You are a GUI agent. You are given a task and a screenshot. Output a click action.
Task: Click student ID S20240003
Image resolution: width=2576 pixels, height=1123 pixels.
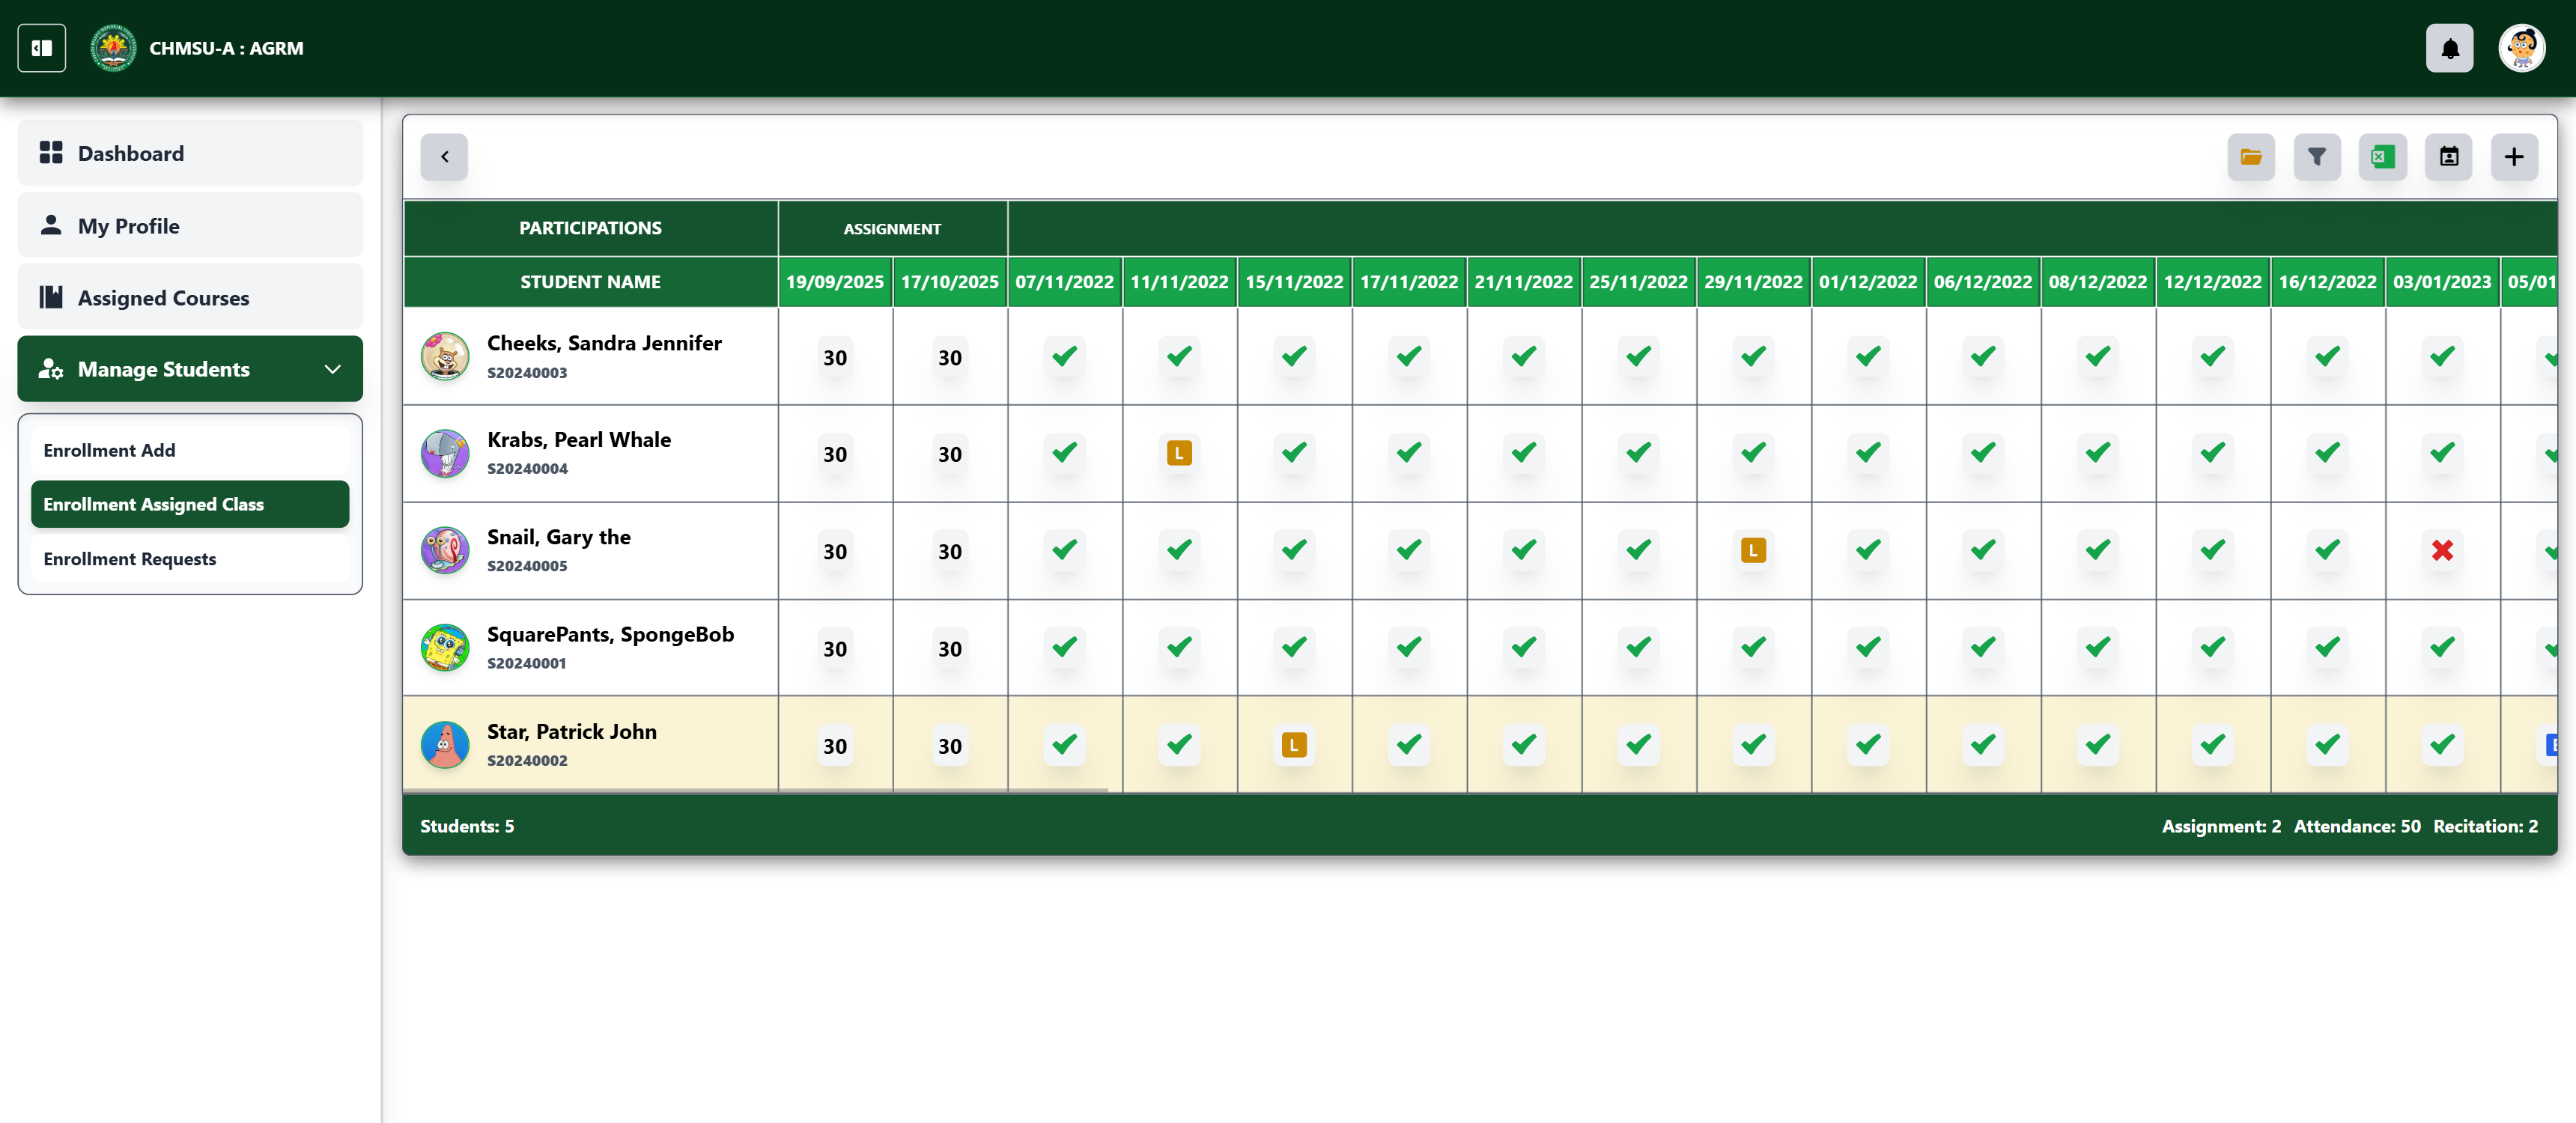pyautogui.click(x=527, y=373)
